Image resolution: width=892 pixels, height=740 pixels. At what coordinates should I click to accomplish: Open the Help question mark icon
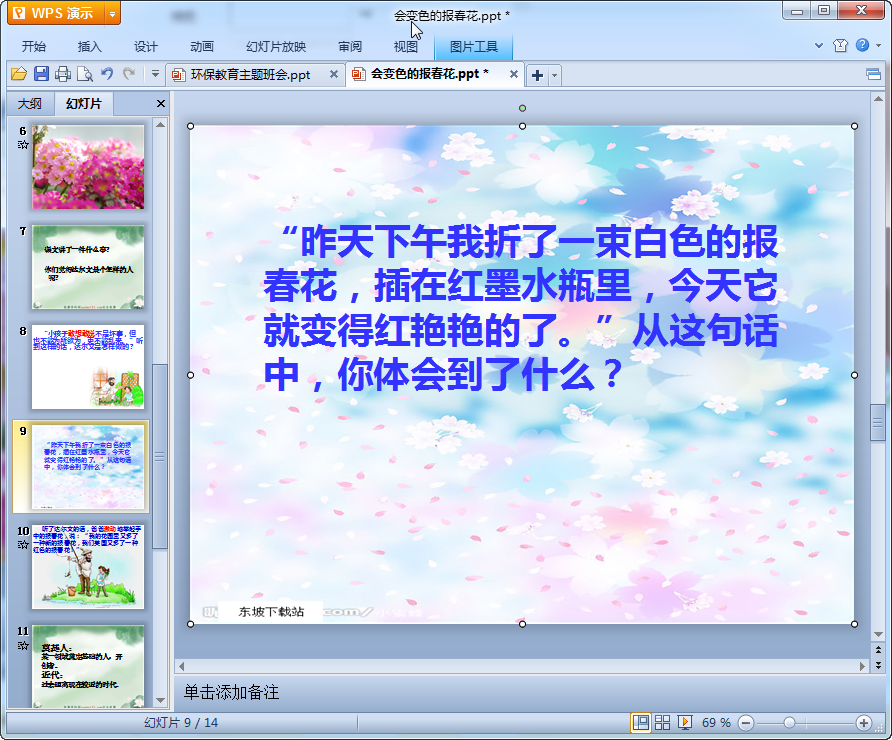(x=862, y=45)
